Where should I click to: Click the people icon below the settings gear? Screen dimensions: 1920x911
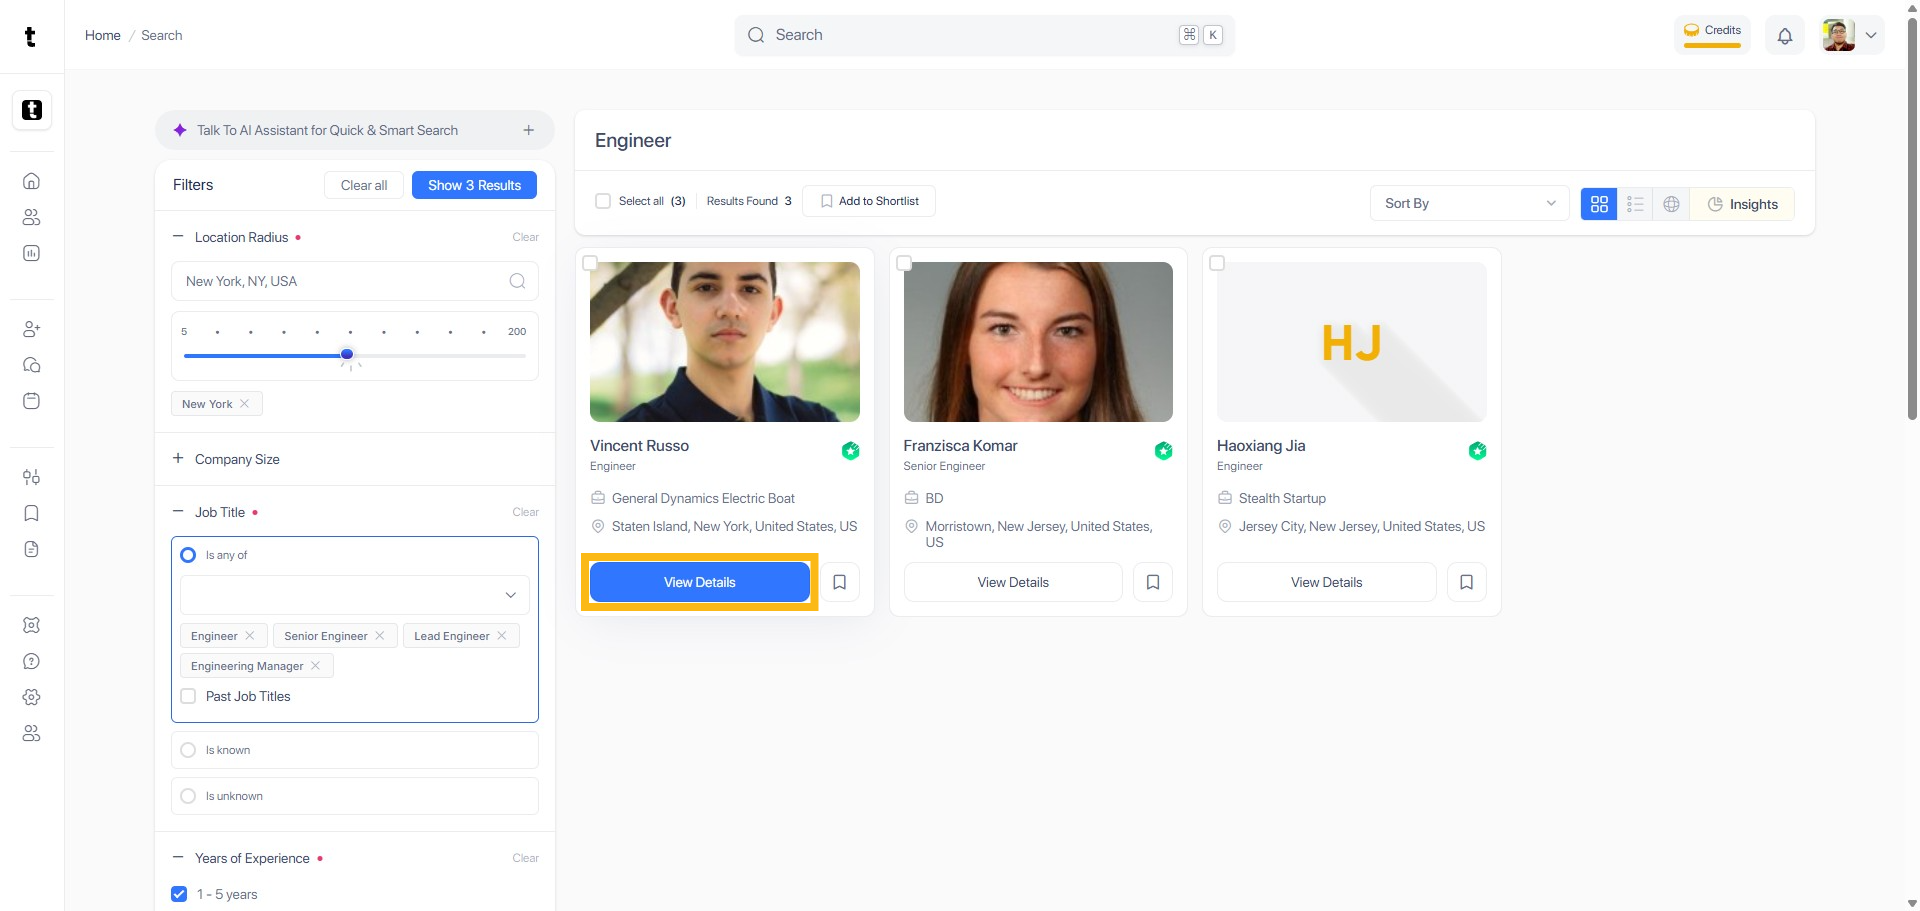point(32,733)
